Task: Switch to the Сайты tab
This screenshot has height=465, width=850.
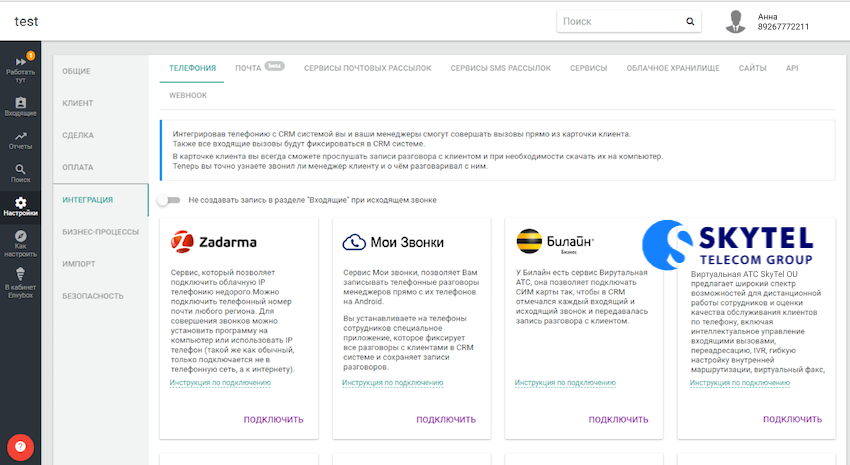Action: (x=752, y=68)
